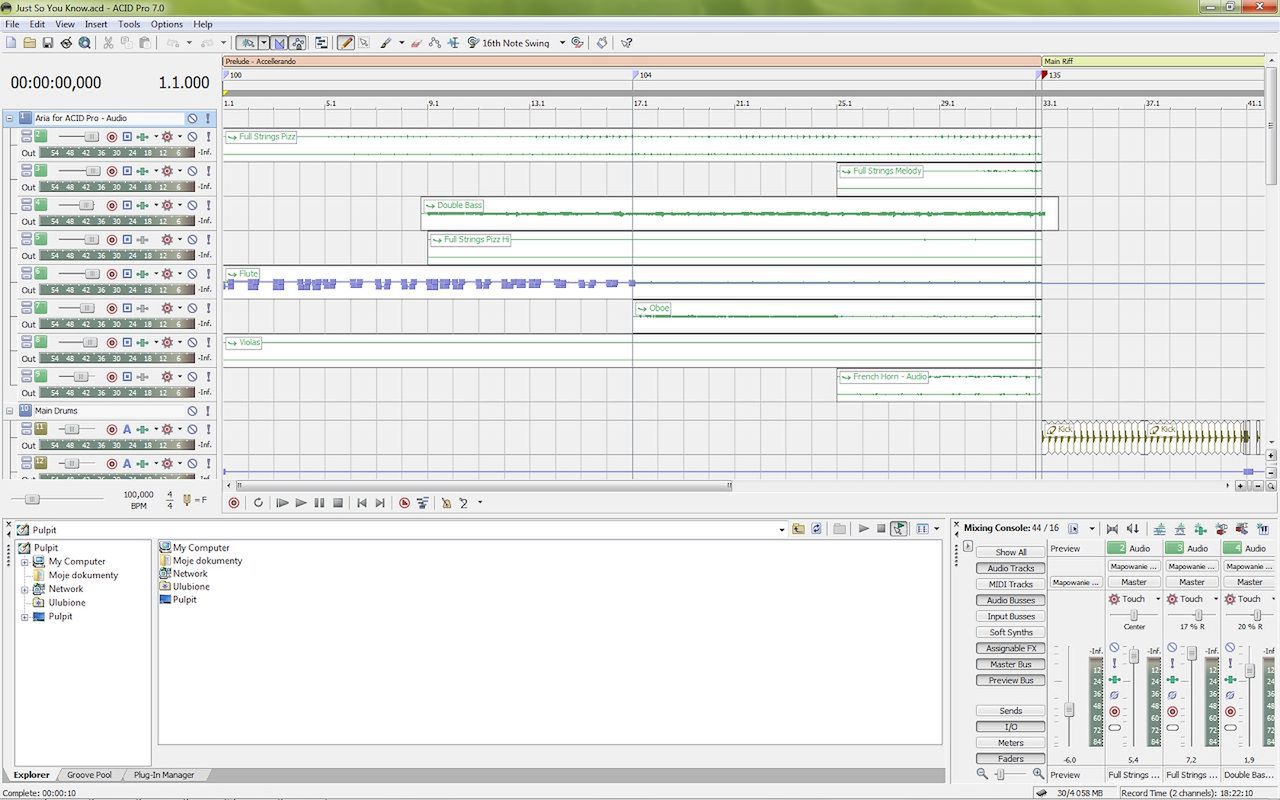Screen dimensions: 1280x800
Task: Toggle Loop Playback in transport bar
Action: pos(258,503)
